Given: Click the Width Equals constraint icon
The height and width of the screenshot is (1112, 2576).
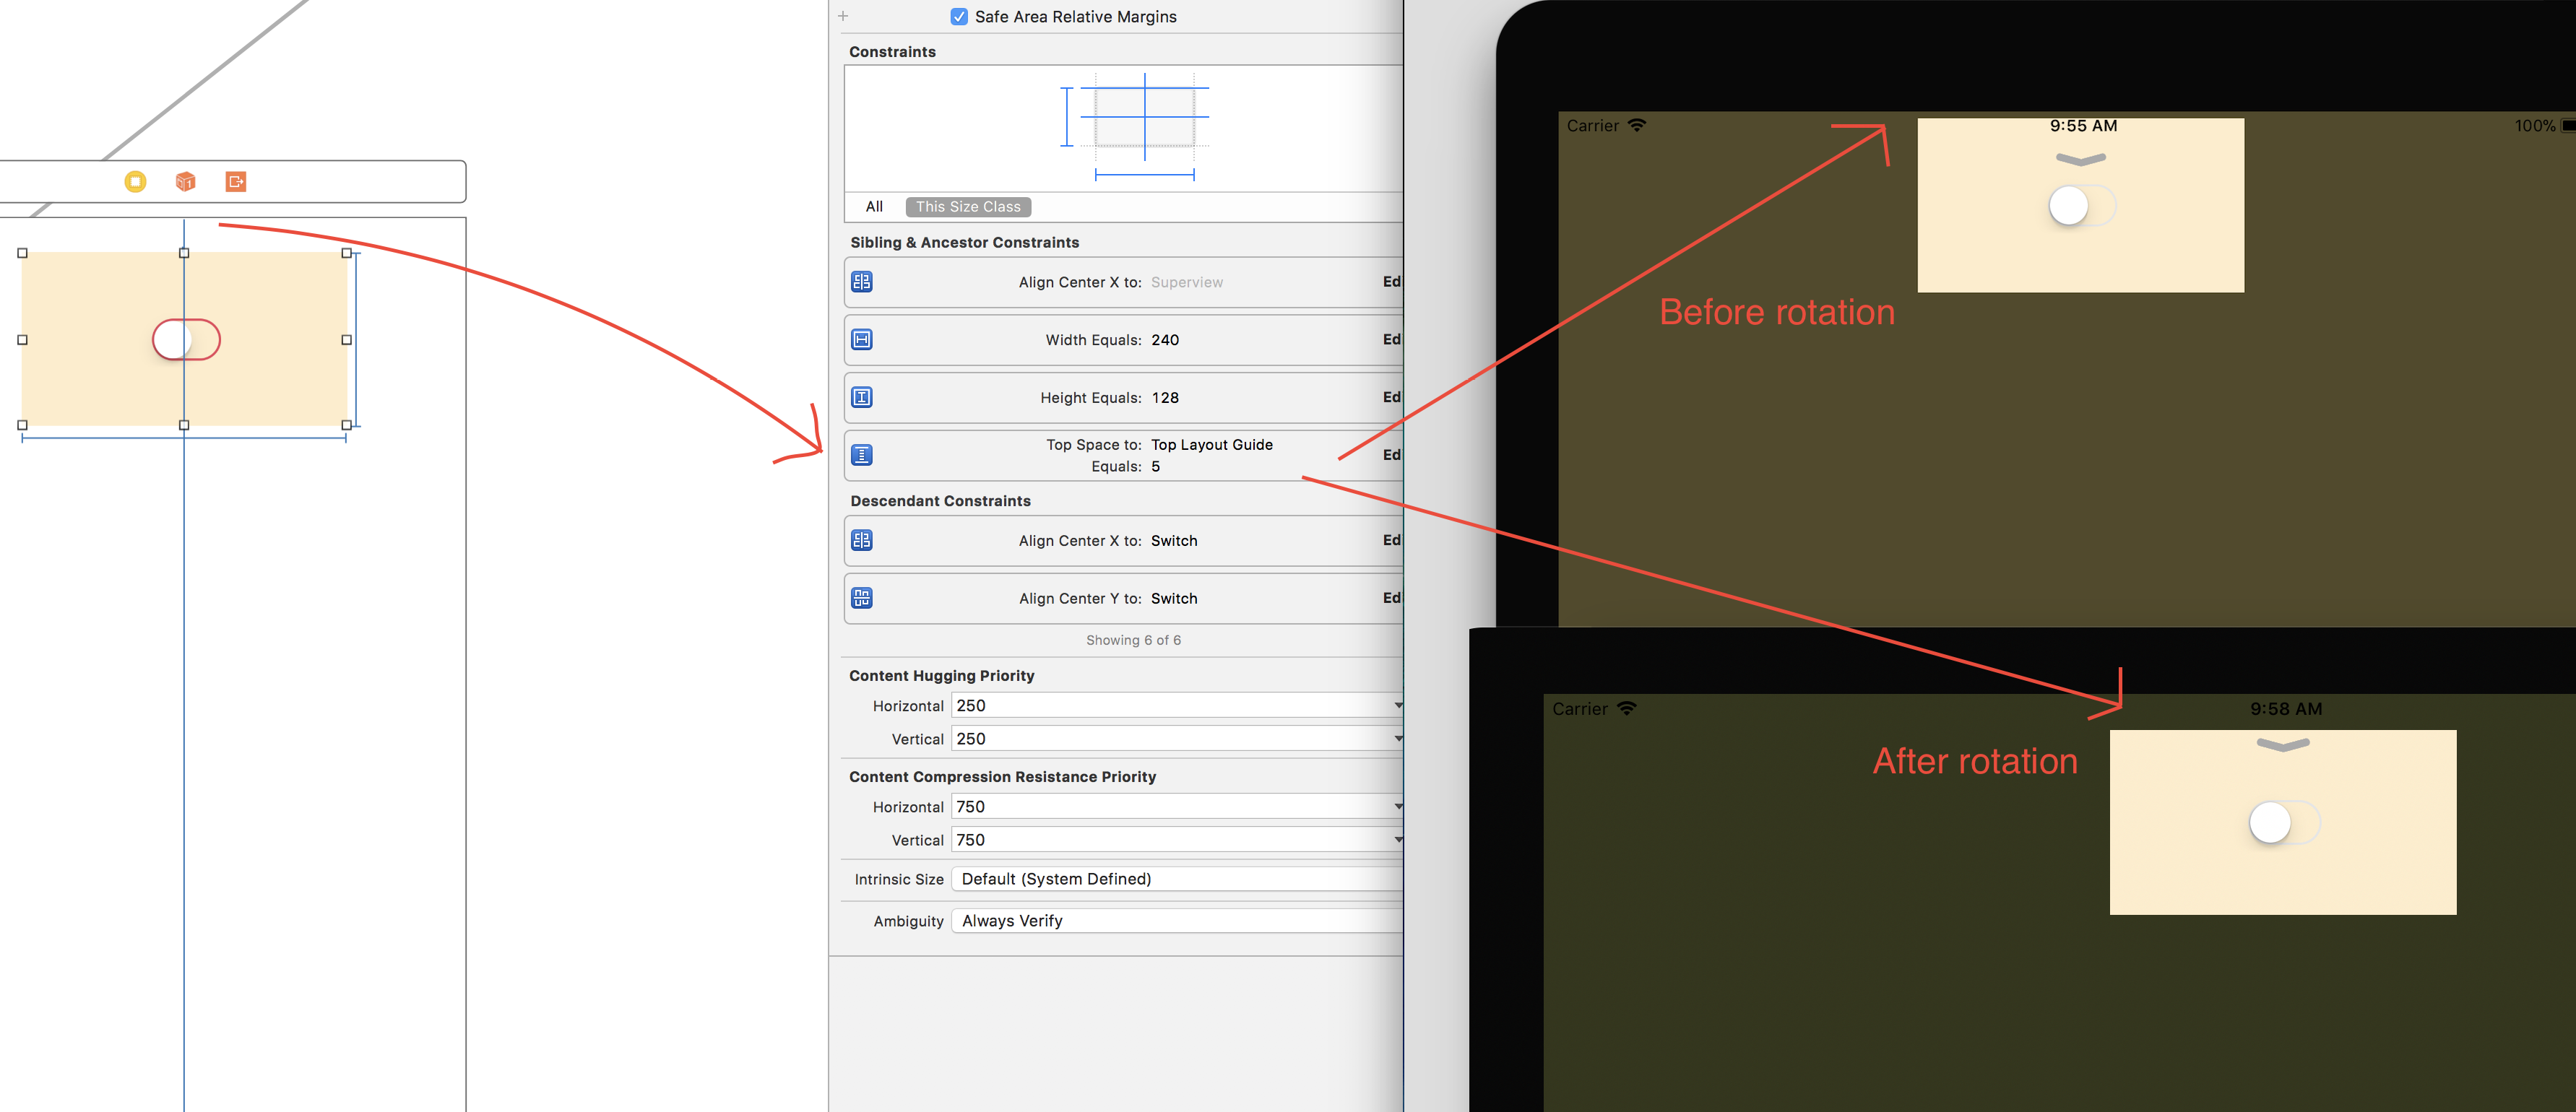Looking at the screenshot, I should click(x=861, y=340).
